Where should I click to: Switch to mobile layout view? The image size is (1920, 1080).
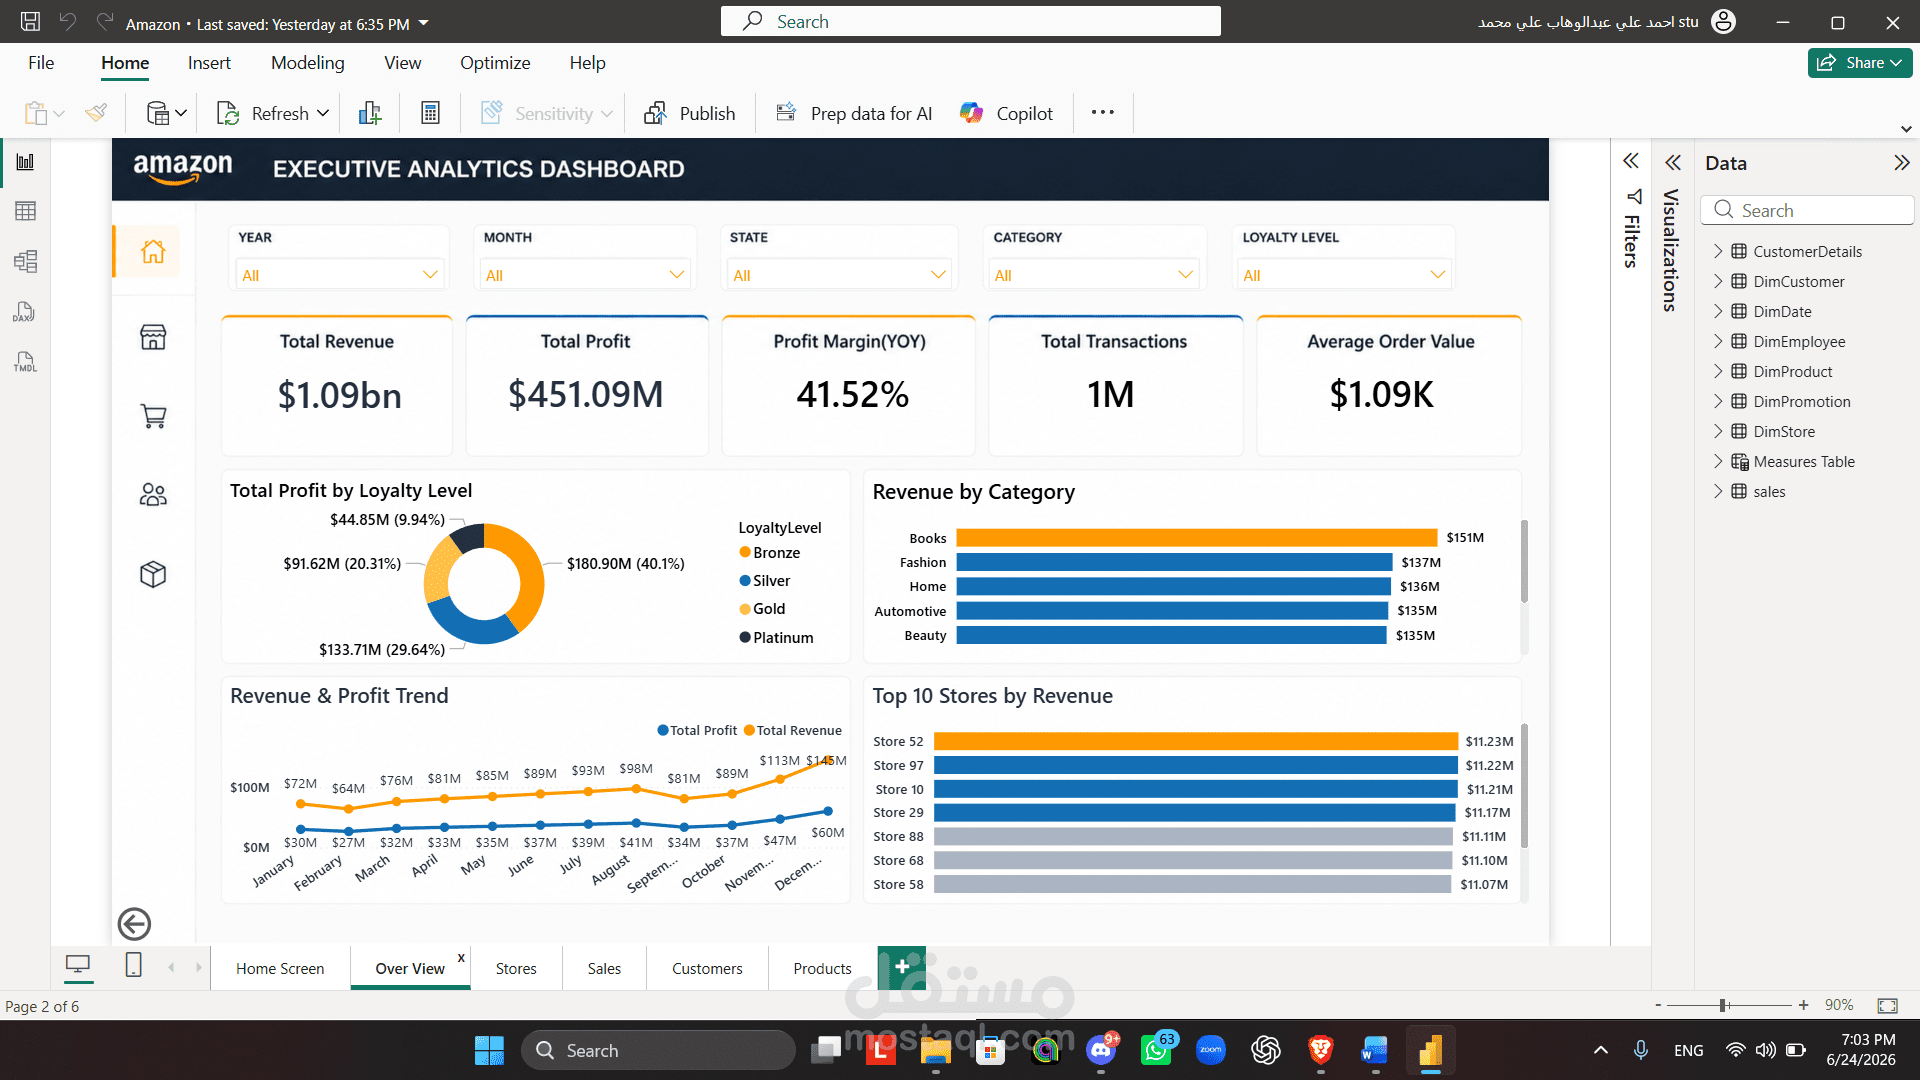point(133,966)
